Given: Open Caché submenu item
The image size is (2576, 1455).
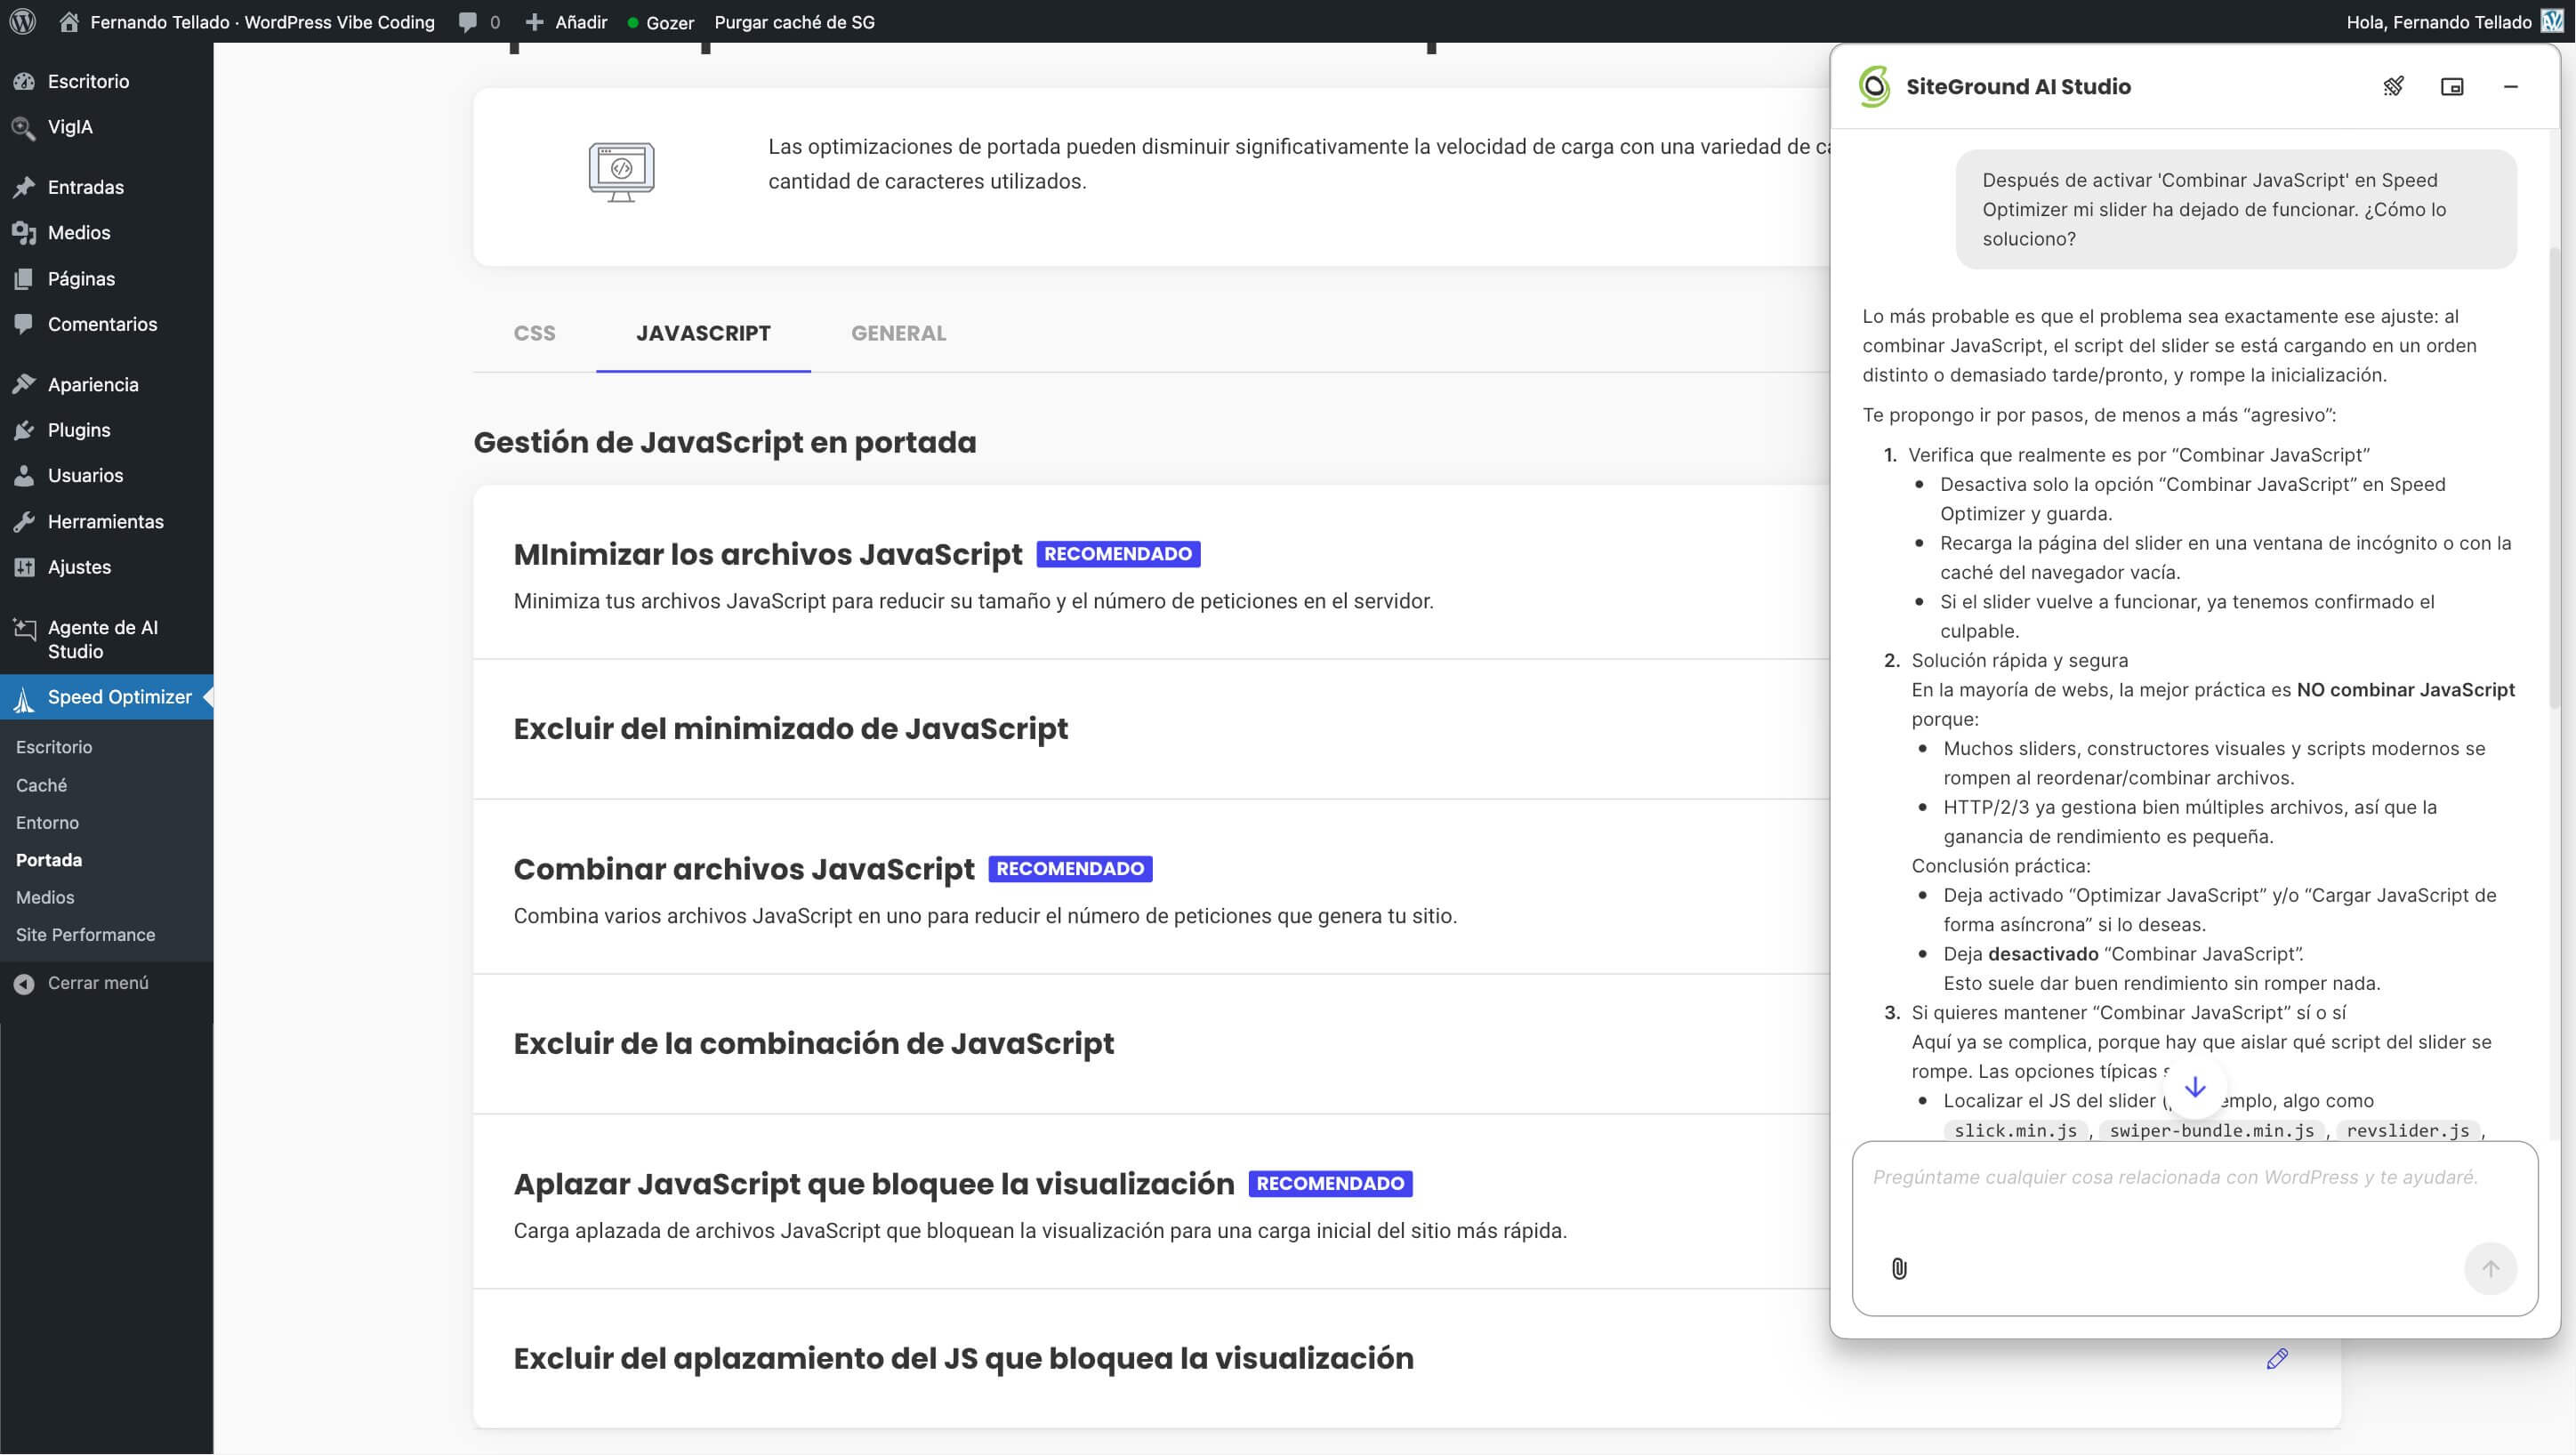Looking at the screenshot, I should pos(41,785).
